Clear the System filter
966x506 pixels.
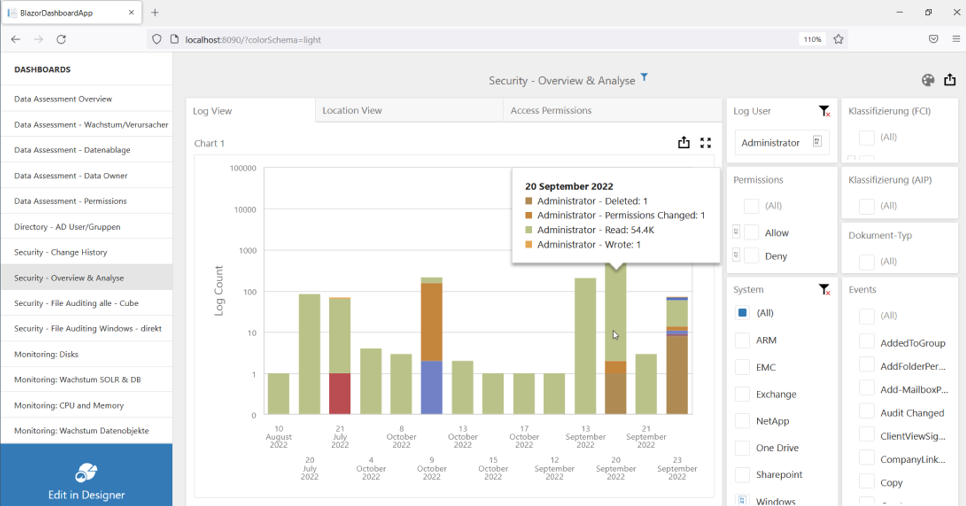point(824,290)
